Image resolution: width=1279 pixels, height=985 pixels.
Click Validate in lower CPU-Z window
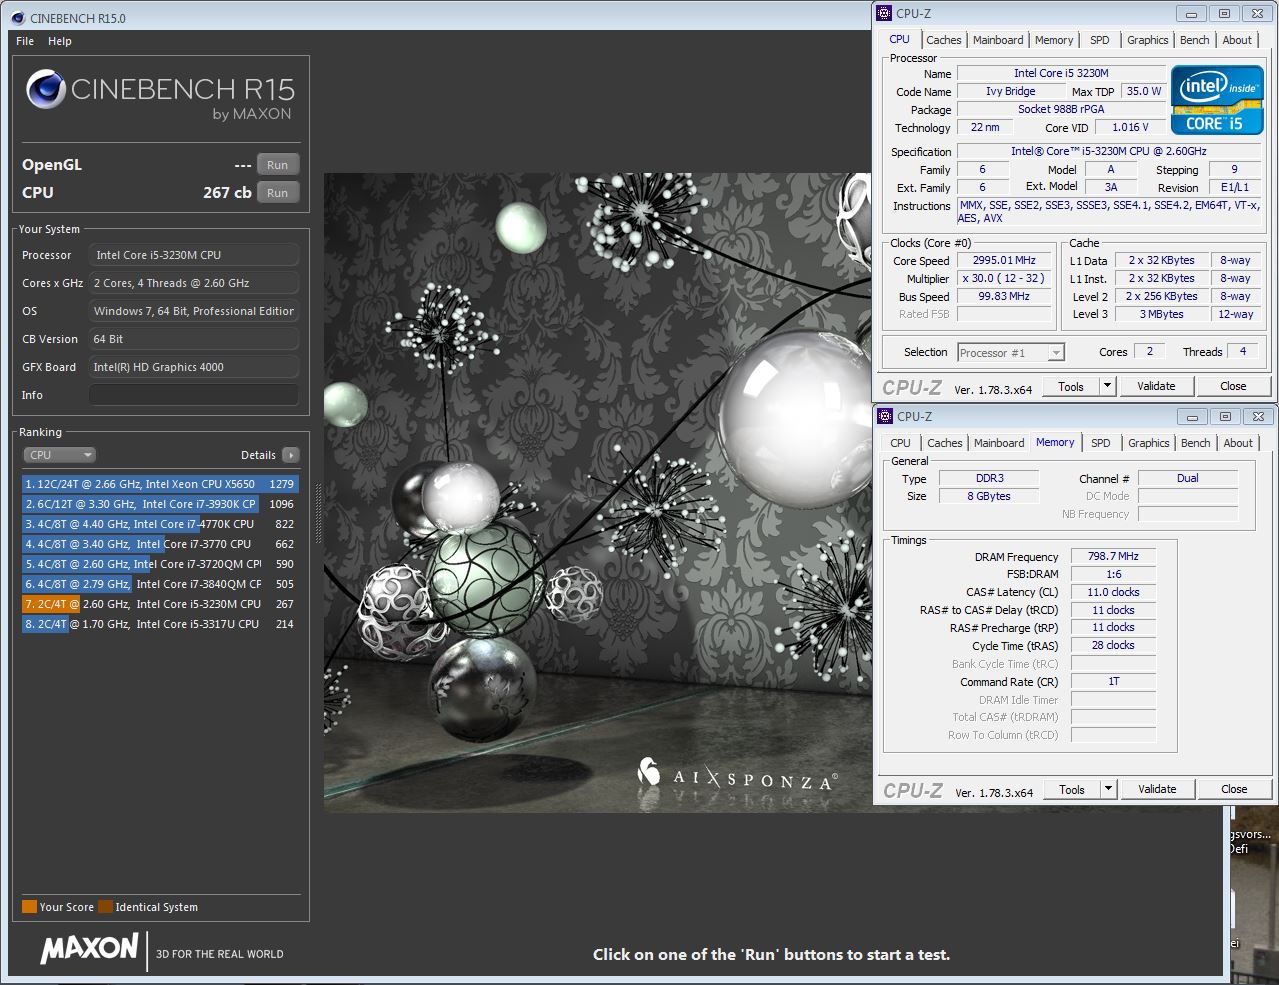(1157, 789)
